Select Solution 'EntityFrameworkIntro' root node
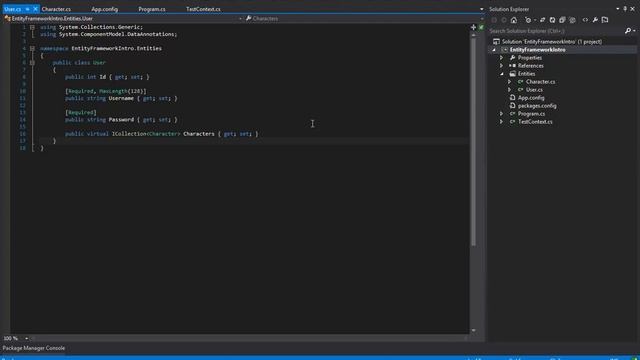The image size is (640, 360). 552,42
